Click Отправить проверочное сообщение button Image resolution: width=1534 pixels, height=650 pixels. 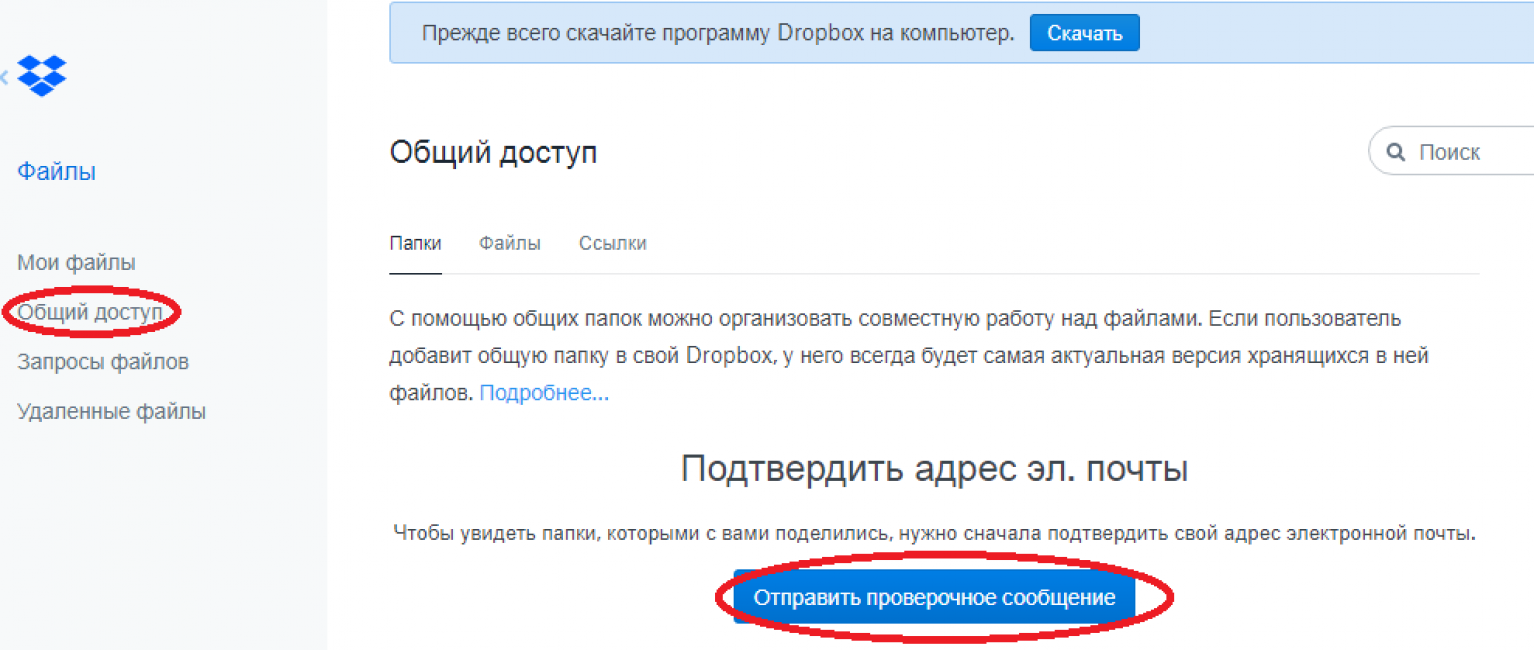click(x=934, y=597)
